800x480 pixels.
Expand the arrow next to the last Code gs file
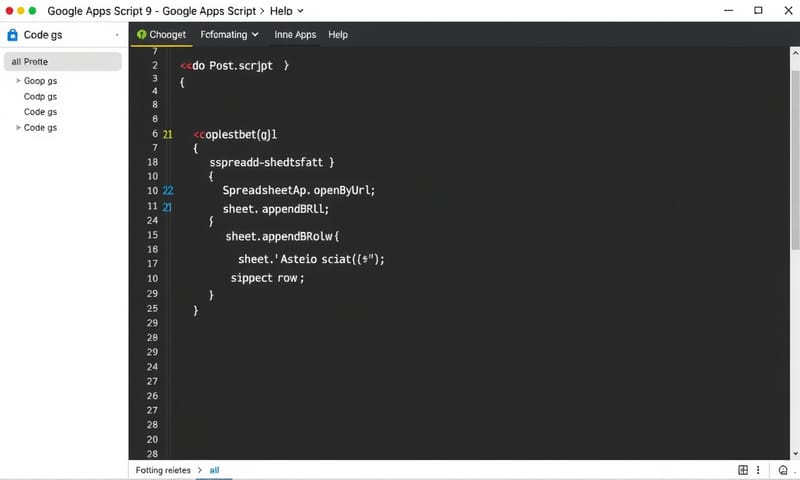pyautogui.click(x=18, y=128)
